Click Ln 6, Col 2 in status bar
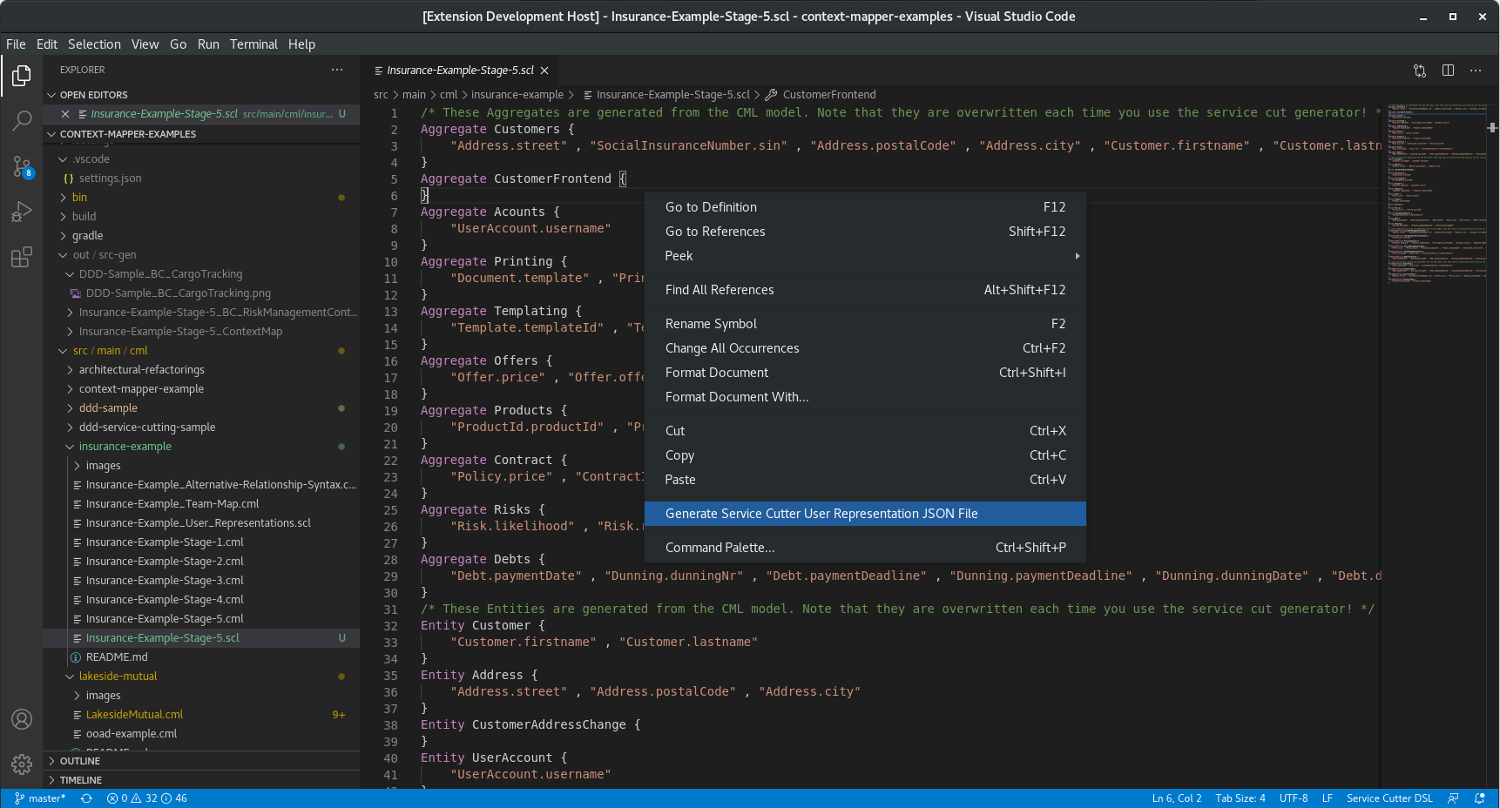This screenshot has height=808, width=1500. (1176, 798)
